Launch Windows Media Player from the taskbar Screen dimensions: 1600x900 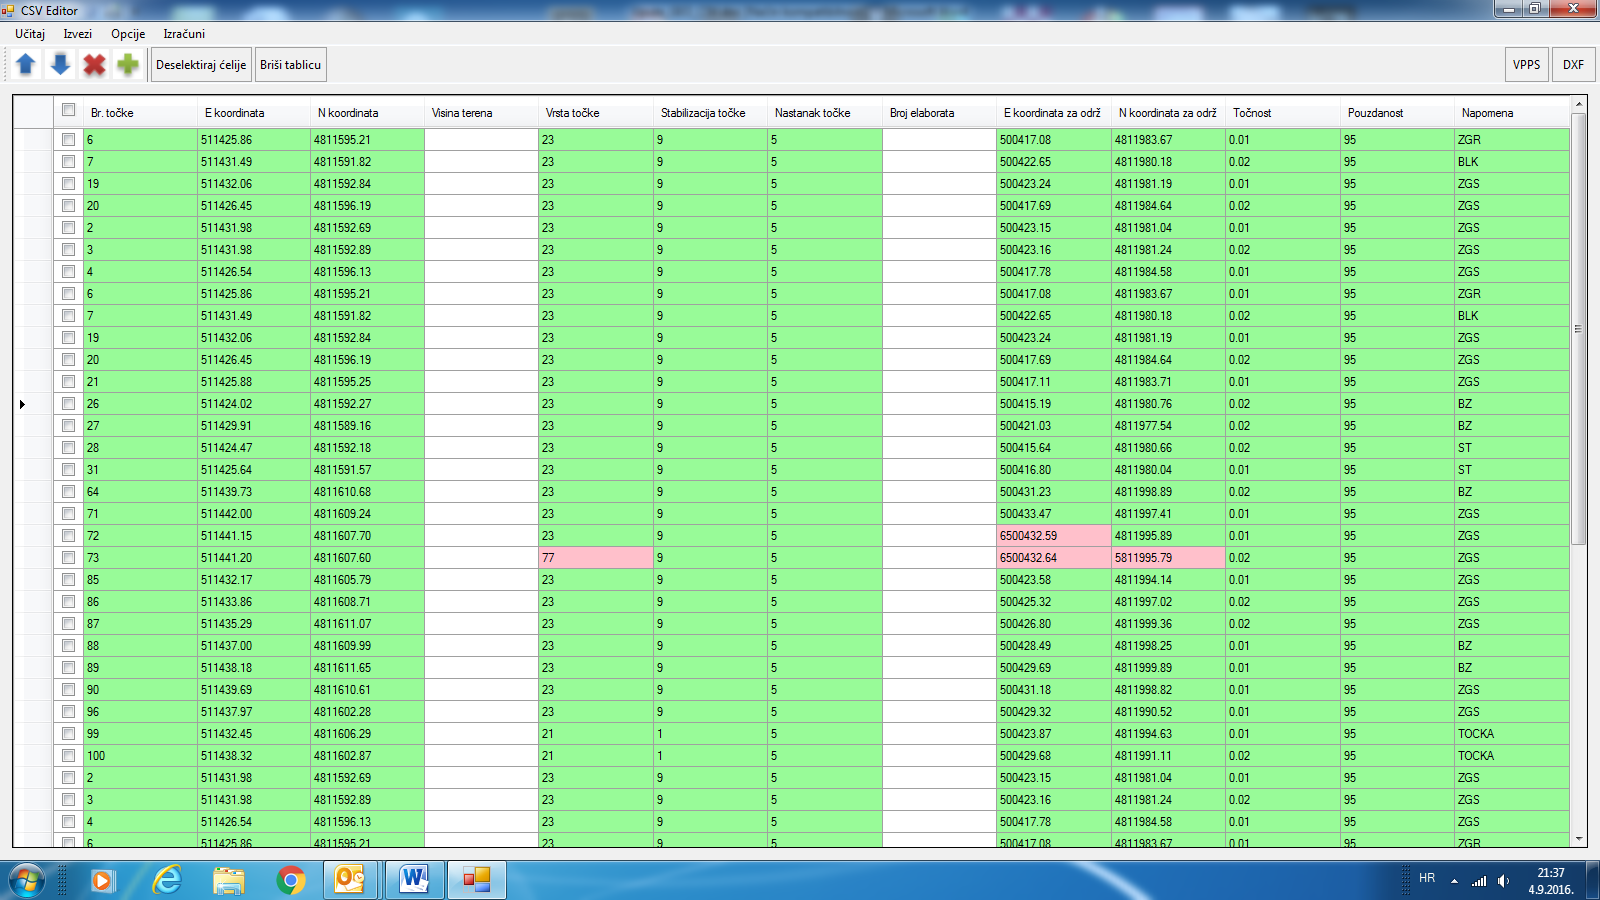[102, 881]
